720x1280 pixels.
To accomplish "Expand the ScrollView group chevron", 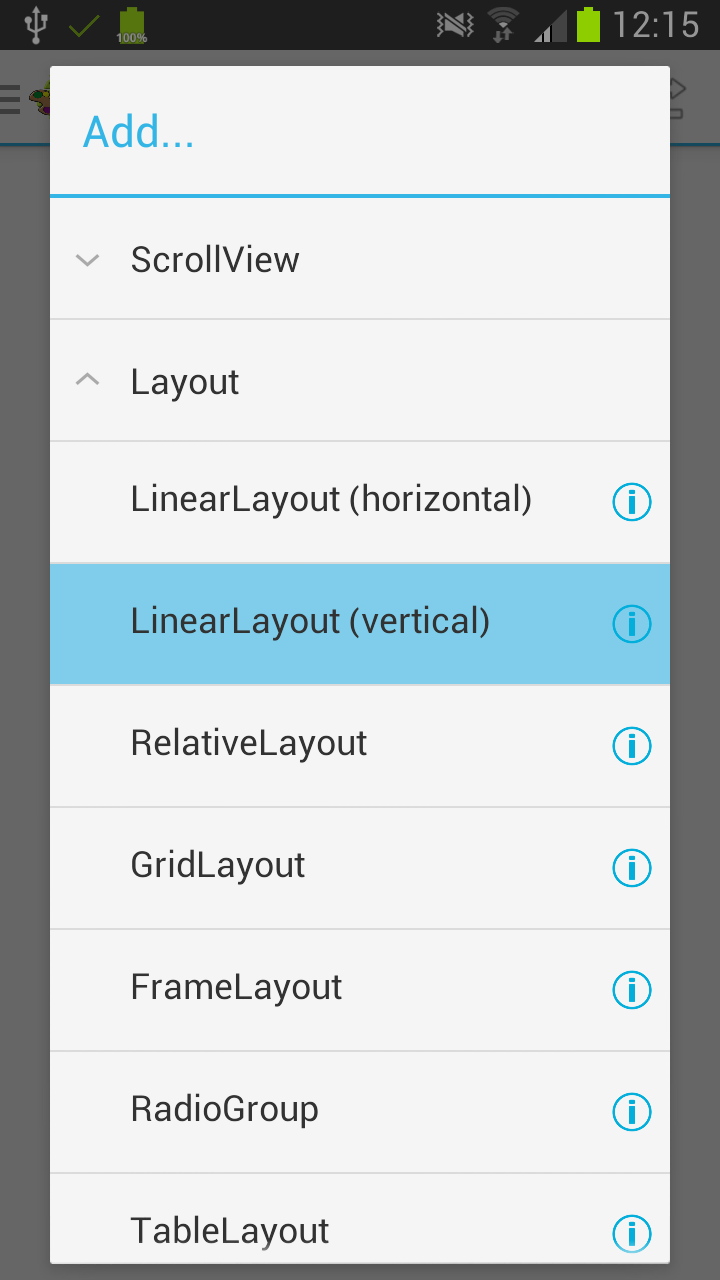I will click(88, 260).
